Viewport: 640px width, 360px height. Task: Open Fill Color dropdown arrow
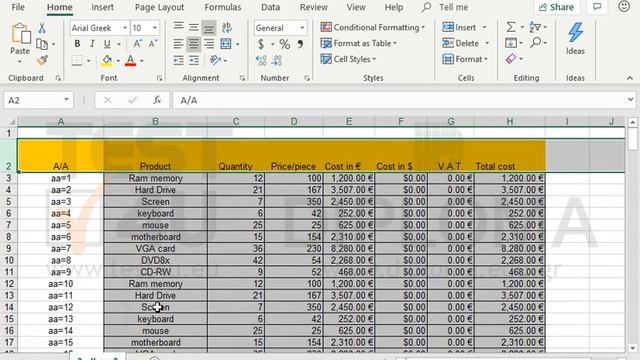[x=118, y=61]
